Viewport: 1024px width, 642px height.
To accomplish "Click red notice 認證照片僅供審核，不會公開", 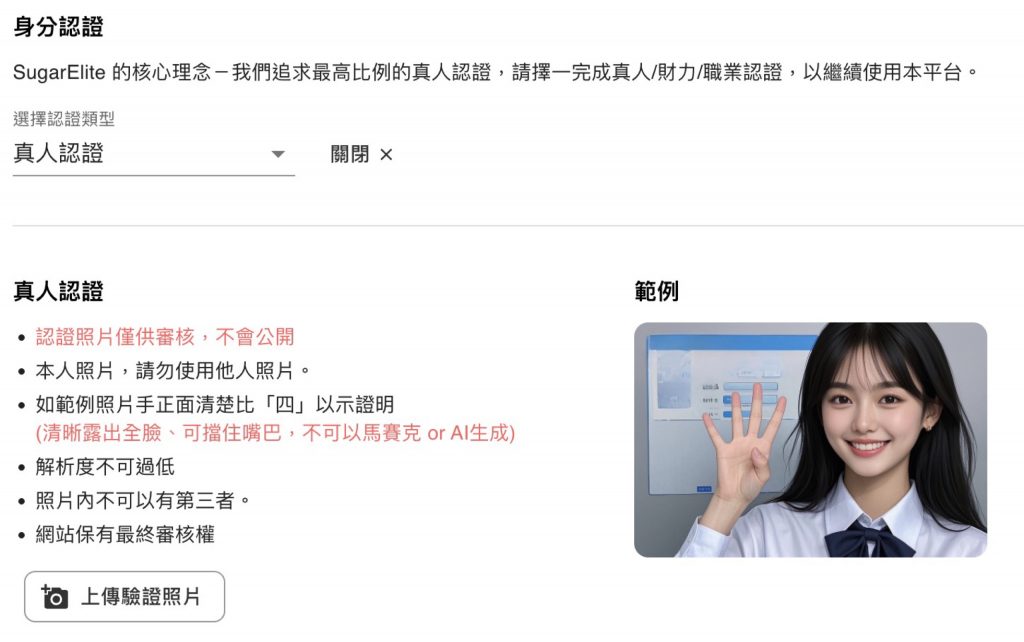I will pos(165,337).
